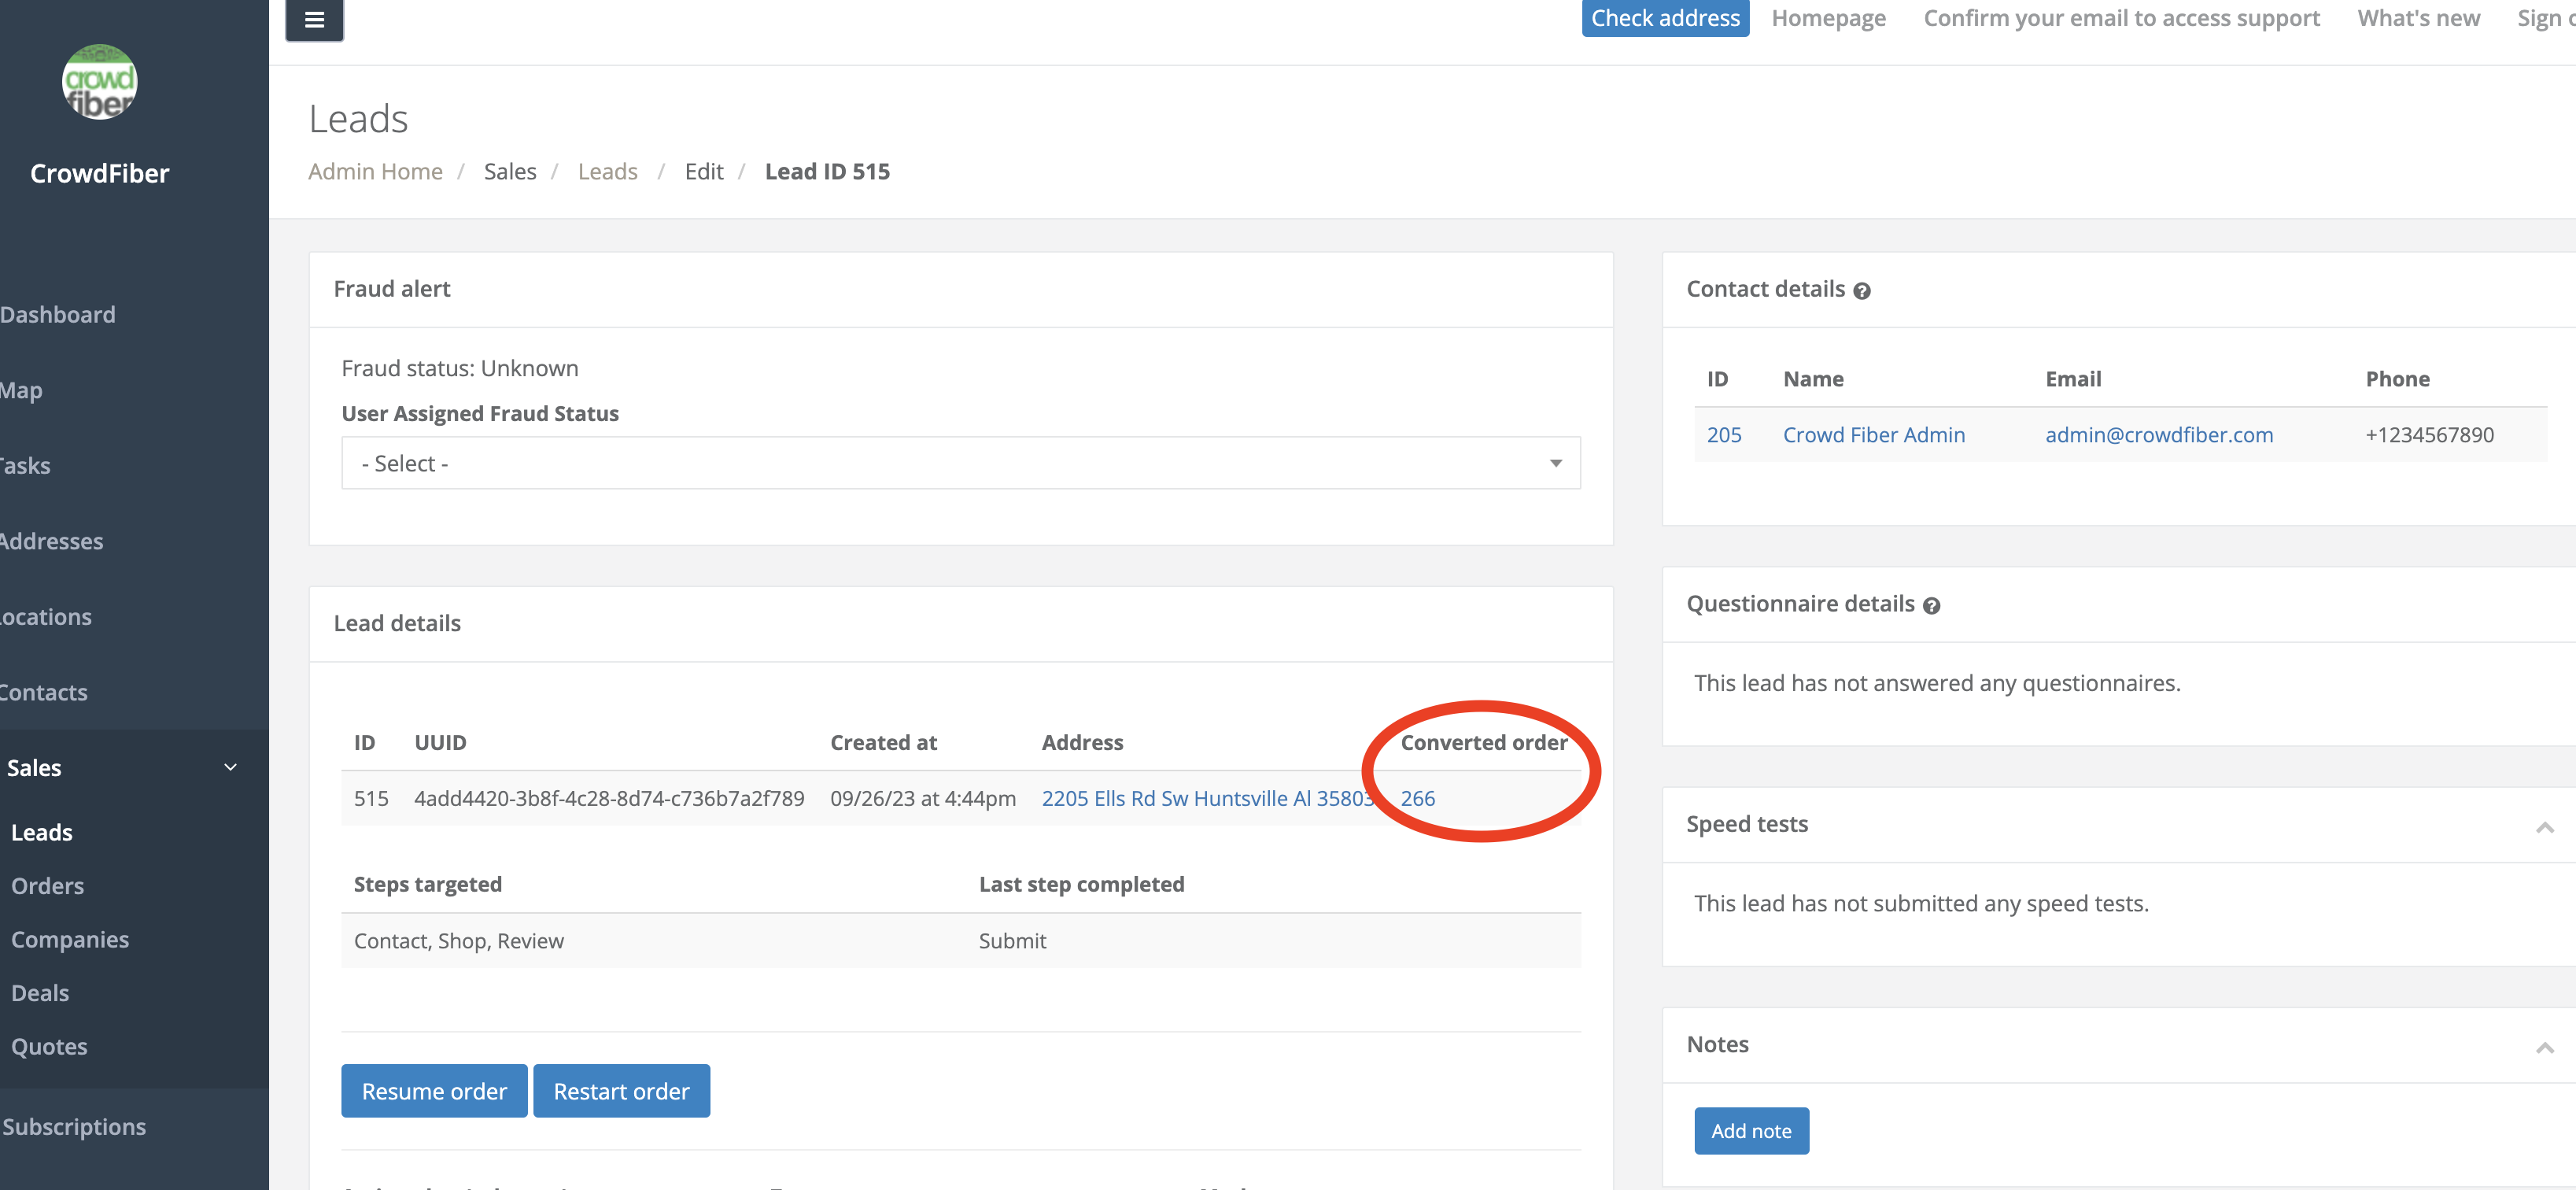Viewport: 2576px width, 1190px height.
Task: Open Orders in the sidebar
Action: (x=47, y=886)
